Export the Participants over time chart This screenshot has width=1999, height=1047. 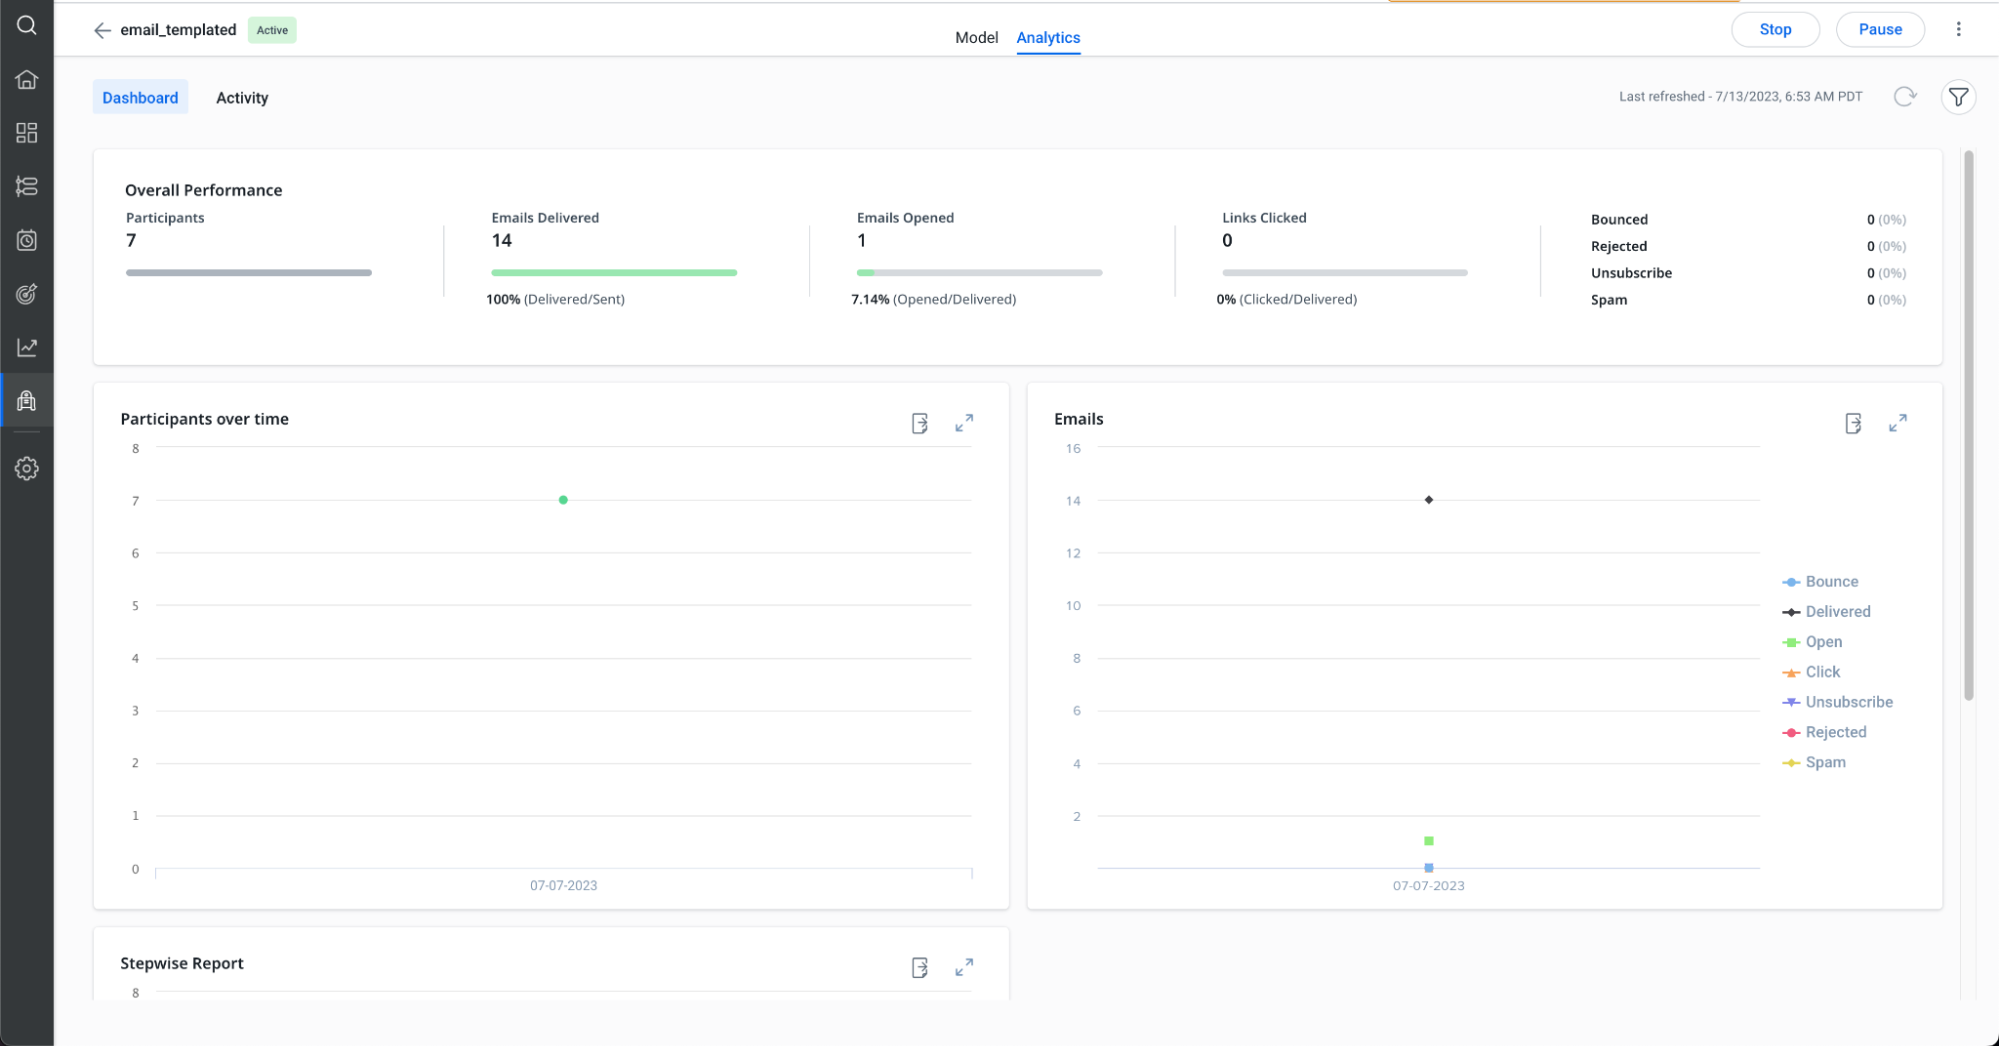tap(920, 424)
